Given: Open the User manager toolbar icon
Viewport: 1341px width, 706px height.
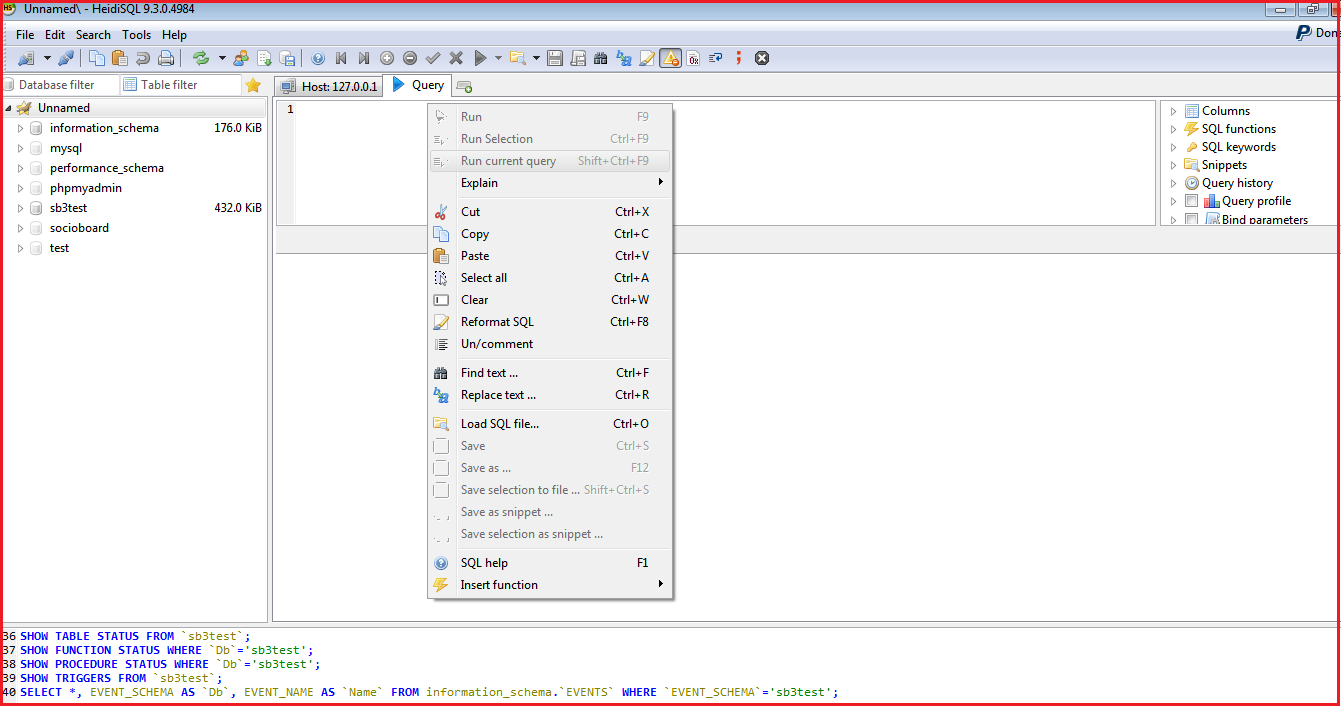Looking at the screenshot, I should 241,58.
